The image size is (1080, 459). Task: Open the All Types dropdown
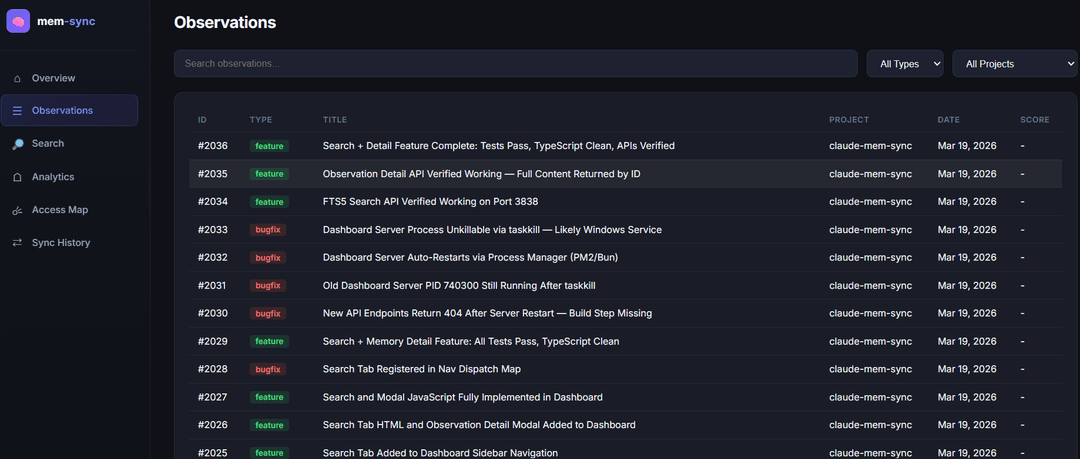tap(905, 63)
